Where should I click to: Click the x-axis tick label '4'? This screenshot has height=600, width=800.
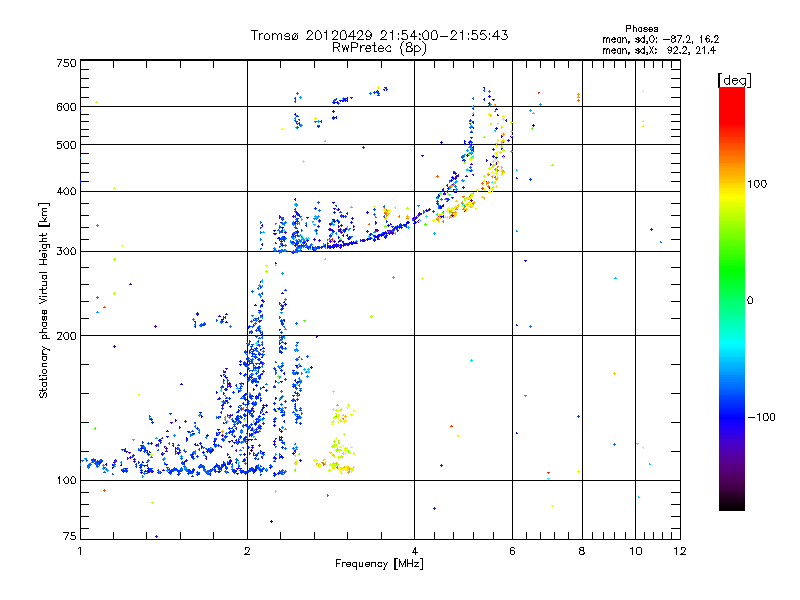pos(414,551)
